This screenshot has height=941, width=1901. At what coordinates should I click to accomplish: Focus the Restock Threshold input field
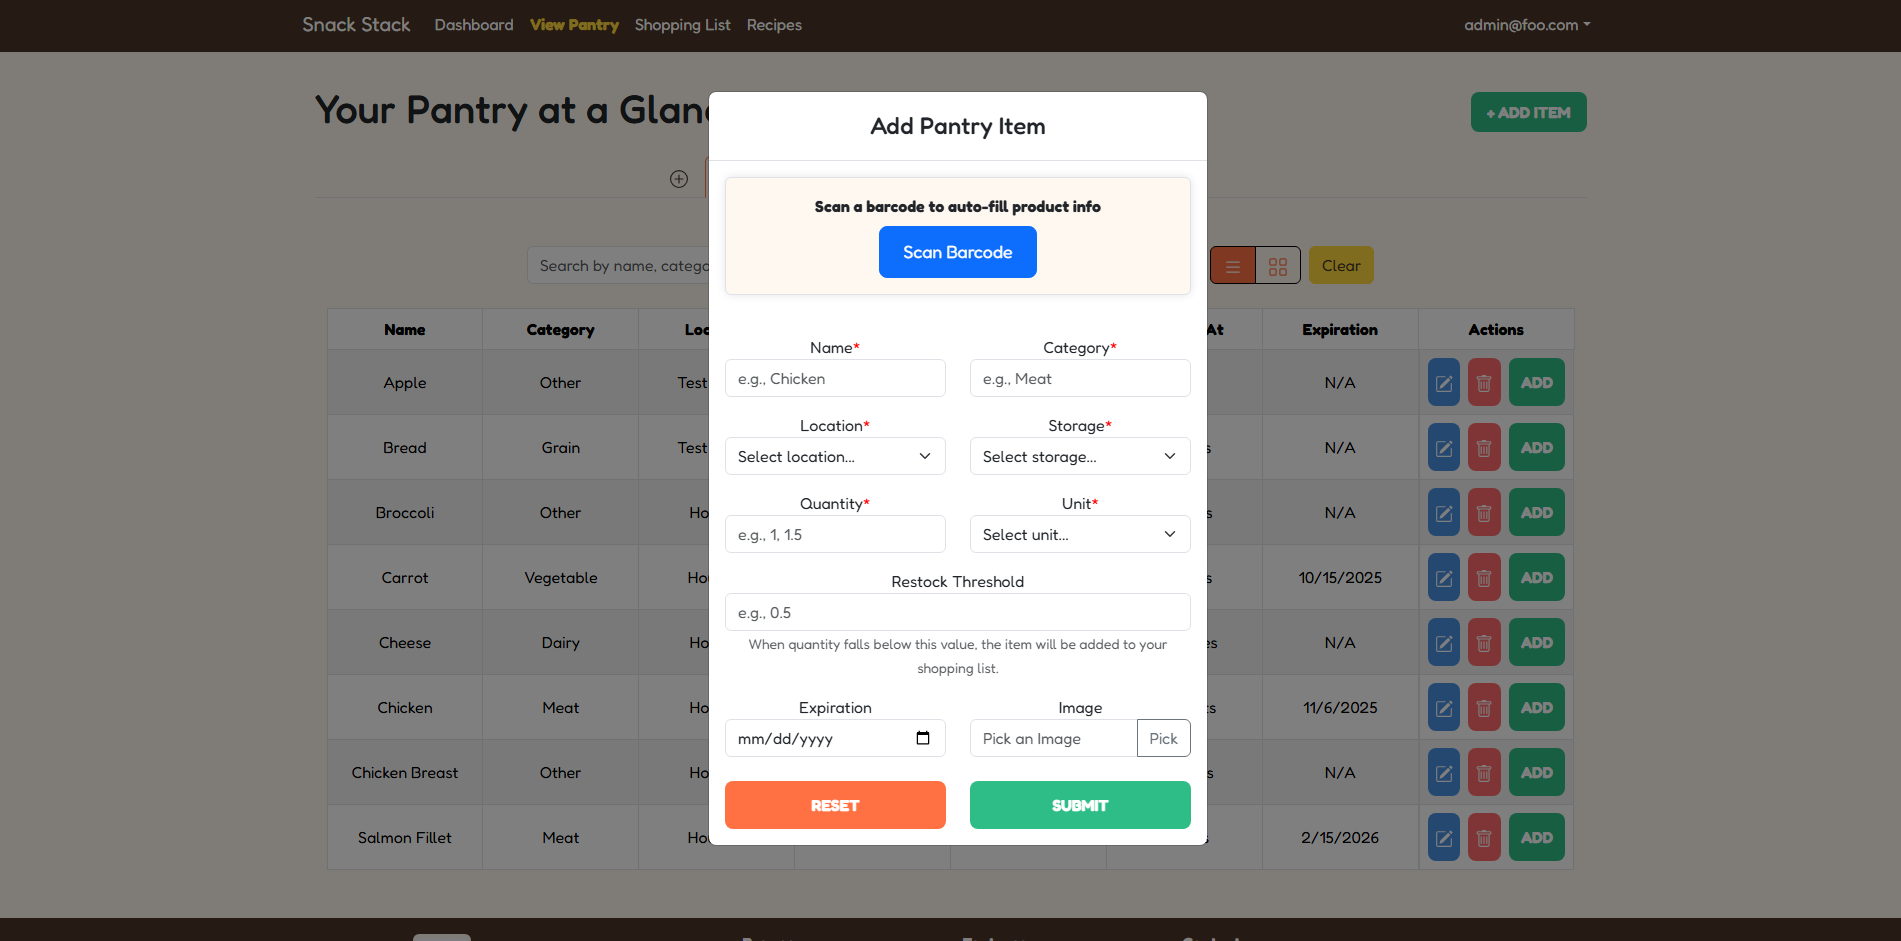click(x=957, y=613)
